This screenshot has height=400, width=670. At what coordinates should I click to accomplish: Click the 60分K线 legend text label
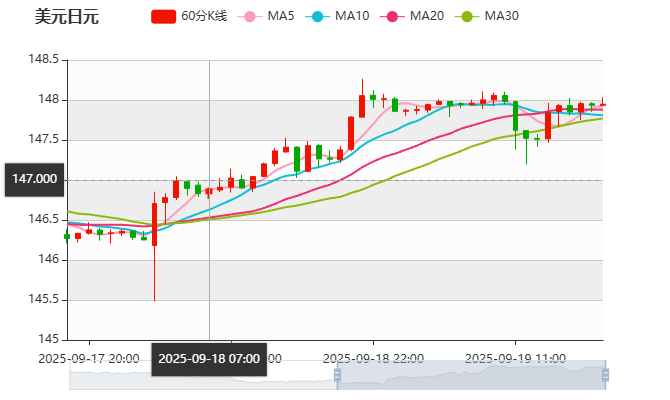click(204, 17)
